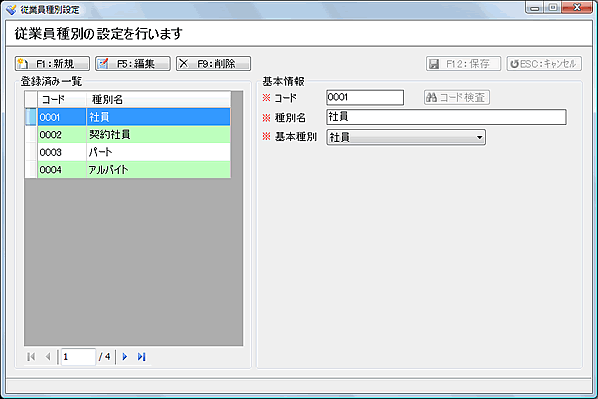Jump to last record icon
598x399 pixels.
tap(141, 357)
